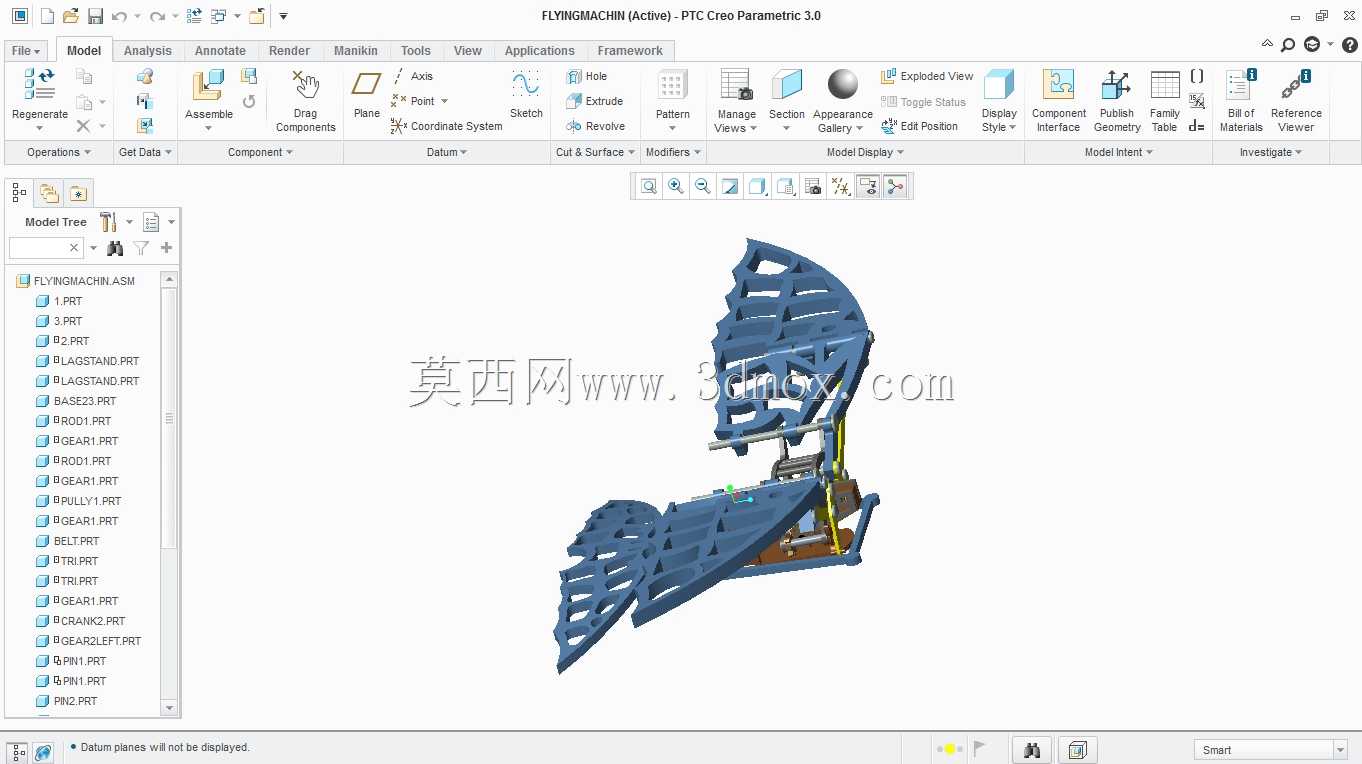Click the View Manager icon in graphics toolbar
Screen dimensions: 1362x764
813,186
